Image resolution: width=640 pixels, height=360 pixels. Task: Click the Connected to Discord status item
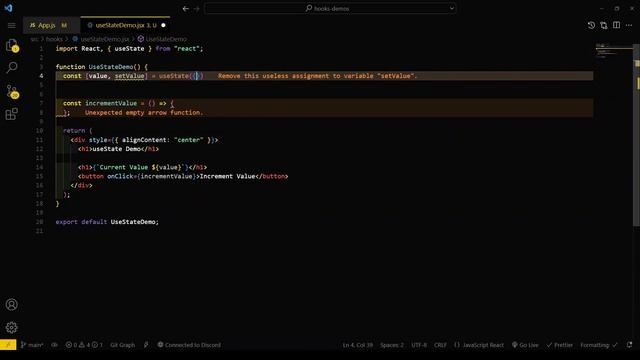(189, 345)
